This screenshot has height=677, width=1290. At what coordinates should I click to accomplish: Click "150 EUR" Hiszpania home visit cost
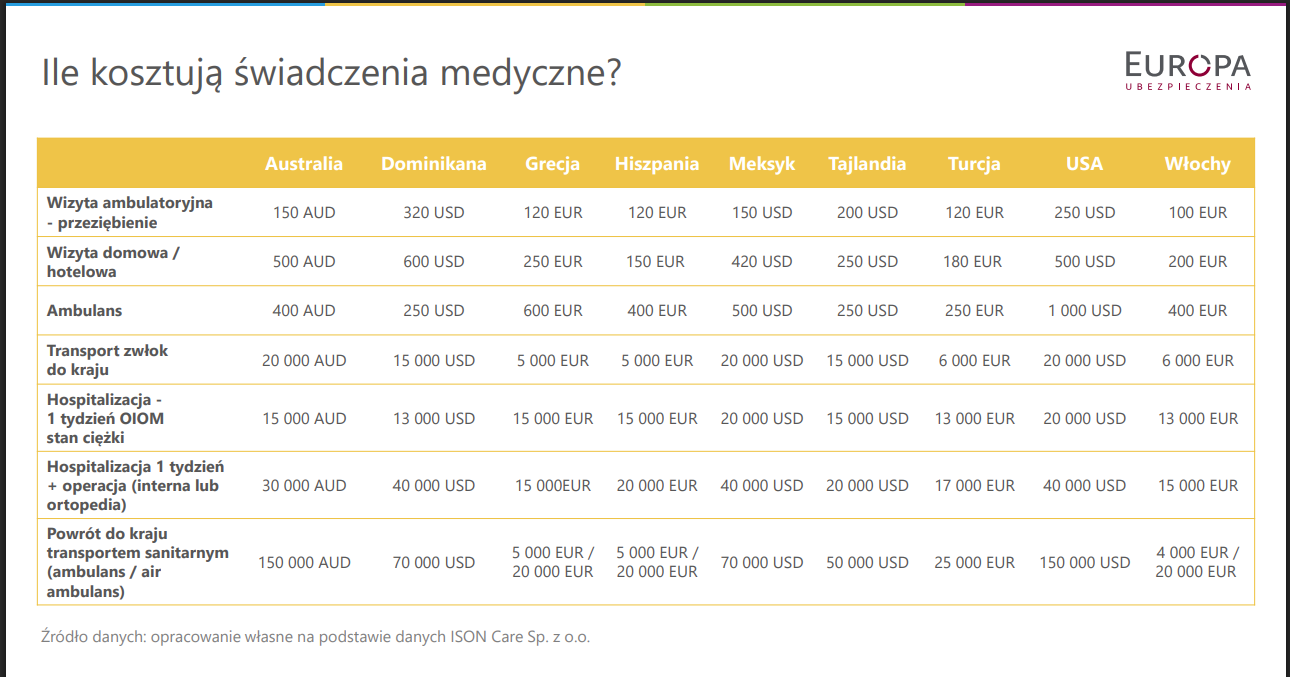pyautogui.click(x=657, y=261)
